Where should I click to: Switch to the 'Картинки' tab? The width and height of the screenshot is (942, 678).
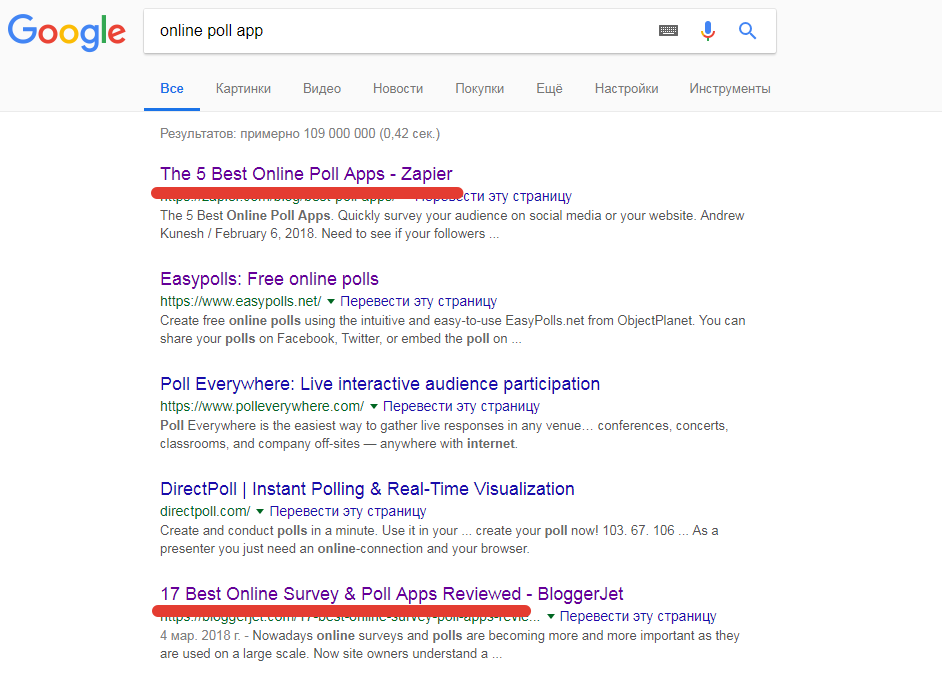tap(243, 88)
